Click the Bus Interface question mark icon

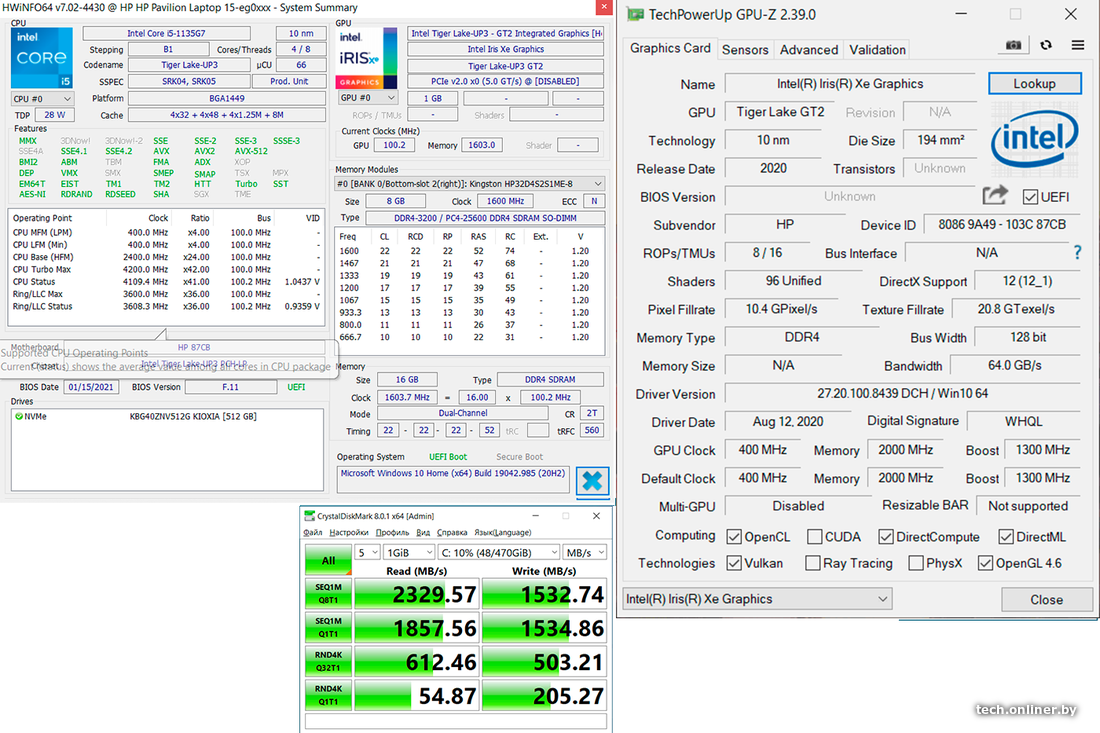click(1077, 253)
